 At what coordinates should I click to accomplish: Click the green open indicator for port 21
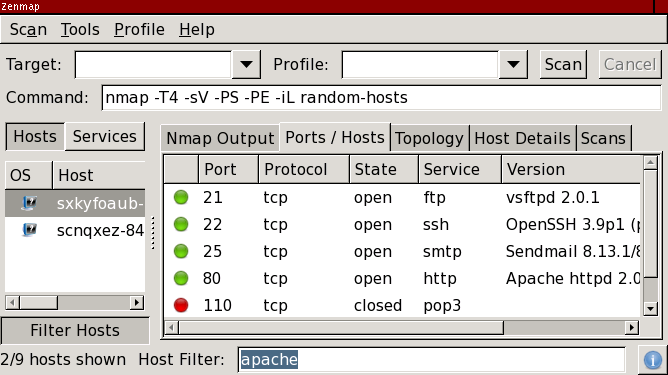click(x=181, y=197)
